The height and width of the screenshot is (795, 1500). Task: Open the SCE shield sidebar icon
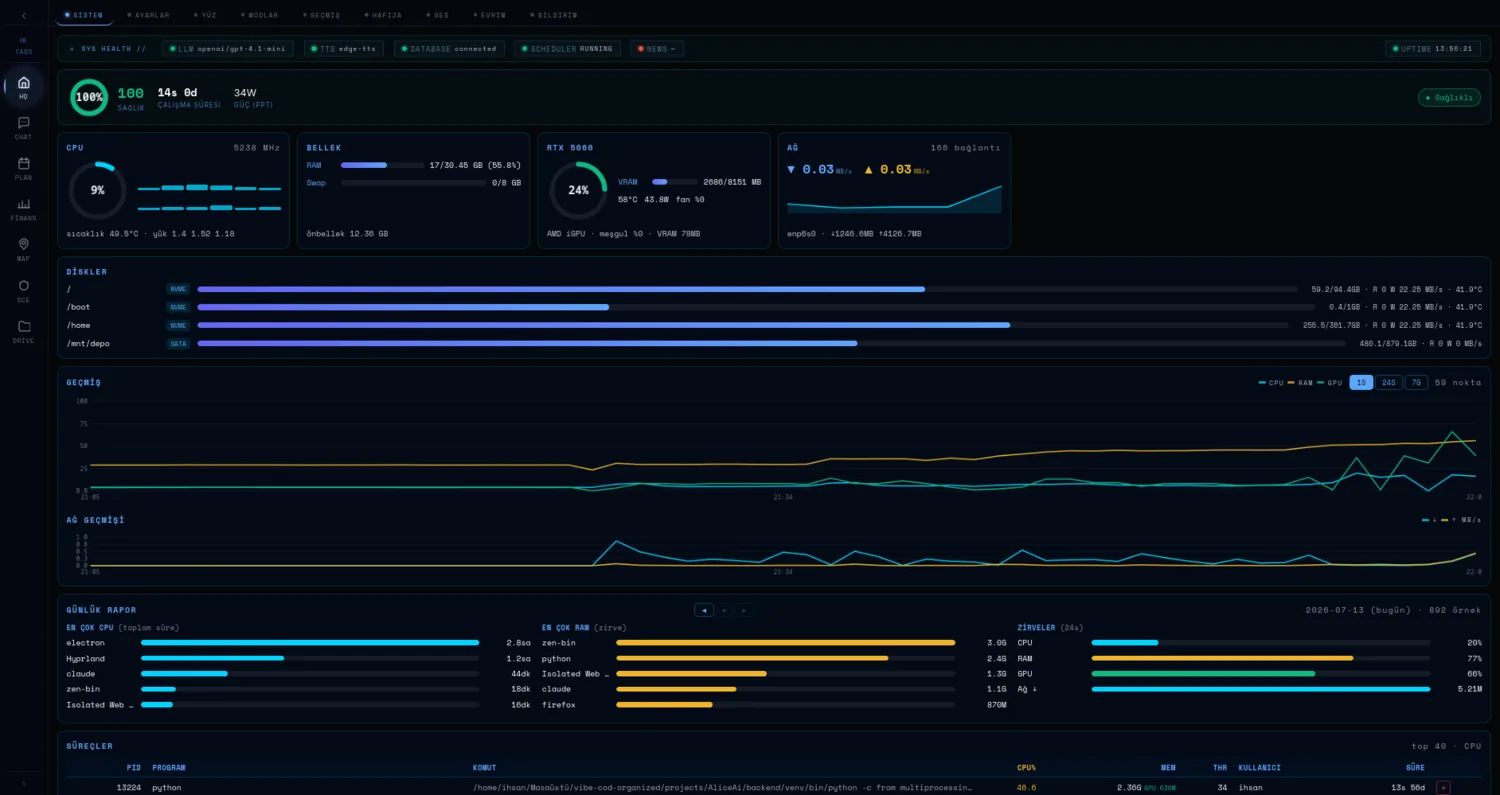[x=23, y=290]
